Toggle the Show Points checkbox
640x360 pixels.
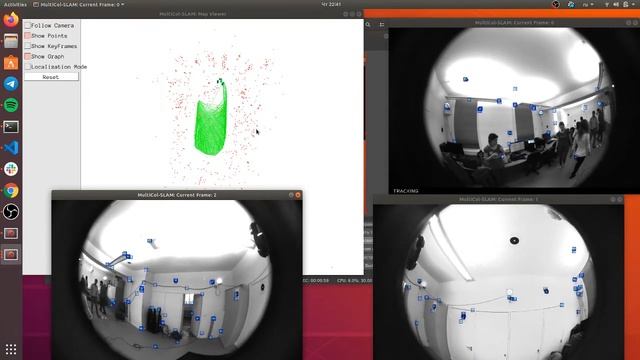coord(28,36)
